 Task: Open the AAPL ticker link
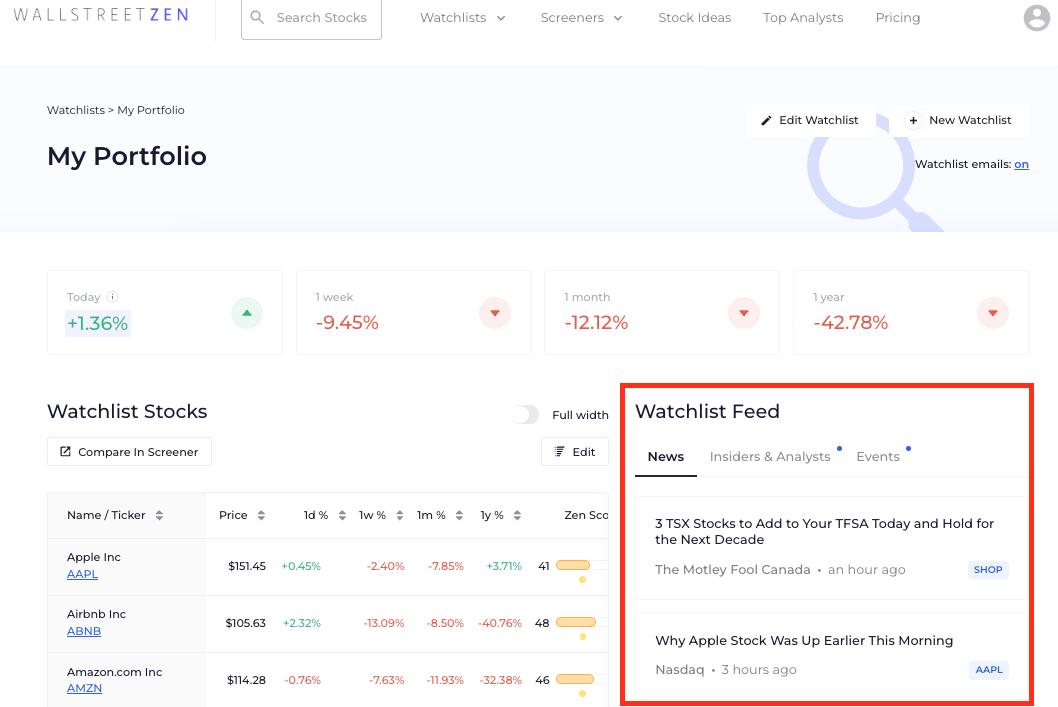pos(82,574)
